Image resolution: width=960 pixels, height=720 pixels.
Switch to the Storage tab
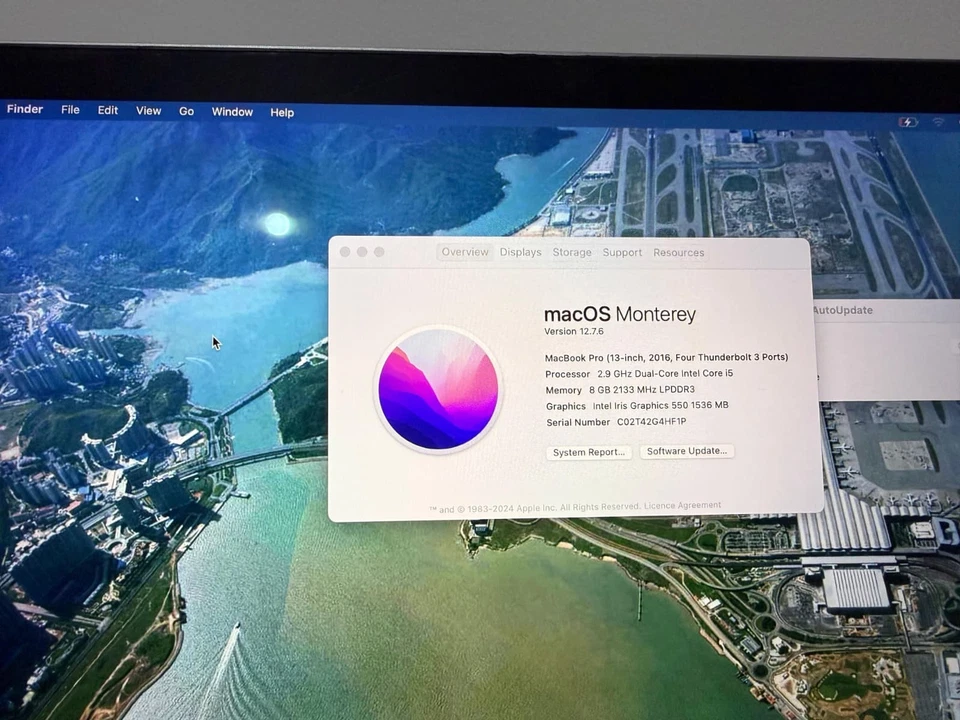point(572,252)
